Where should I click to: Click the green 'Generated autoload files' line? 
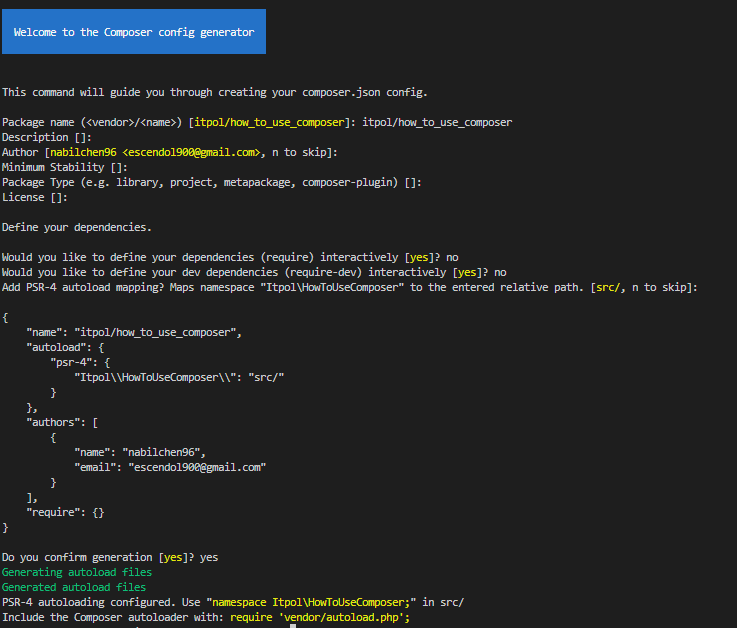(74, 588)
